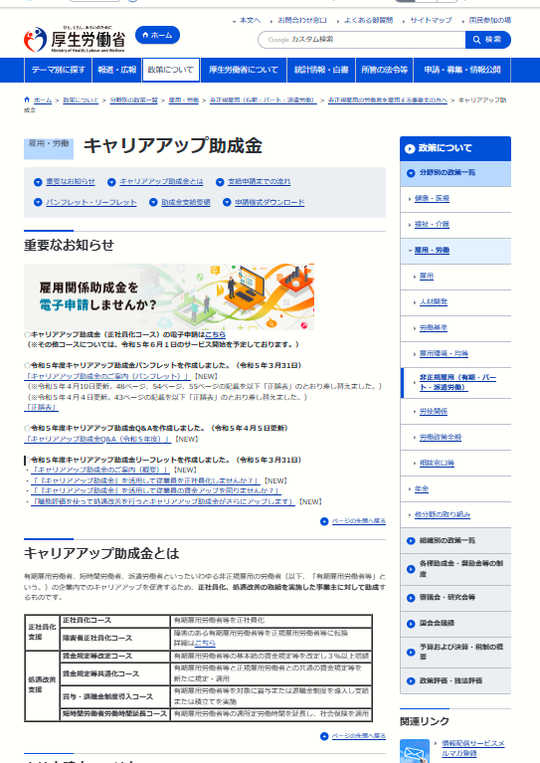Click the home icon in the breadcrumb
Viewport: 540px width, 763px height.
coord(27,100)
